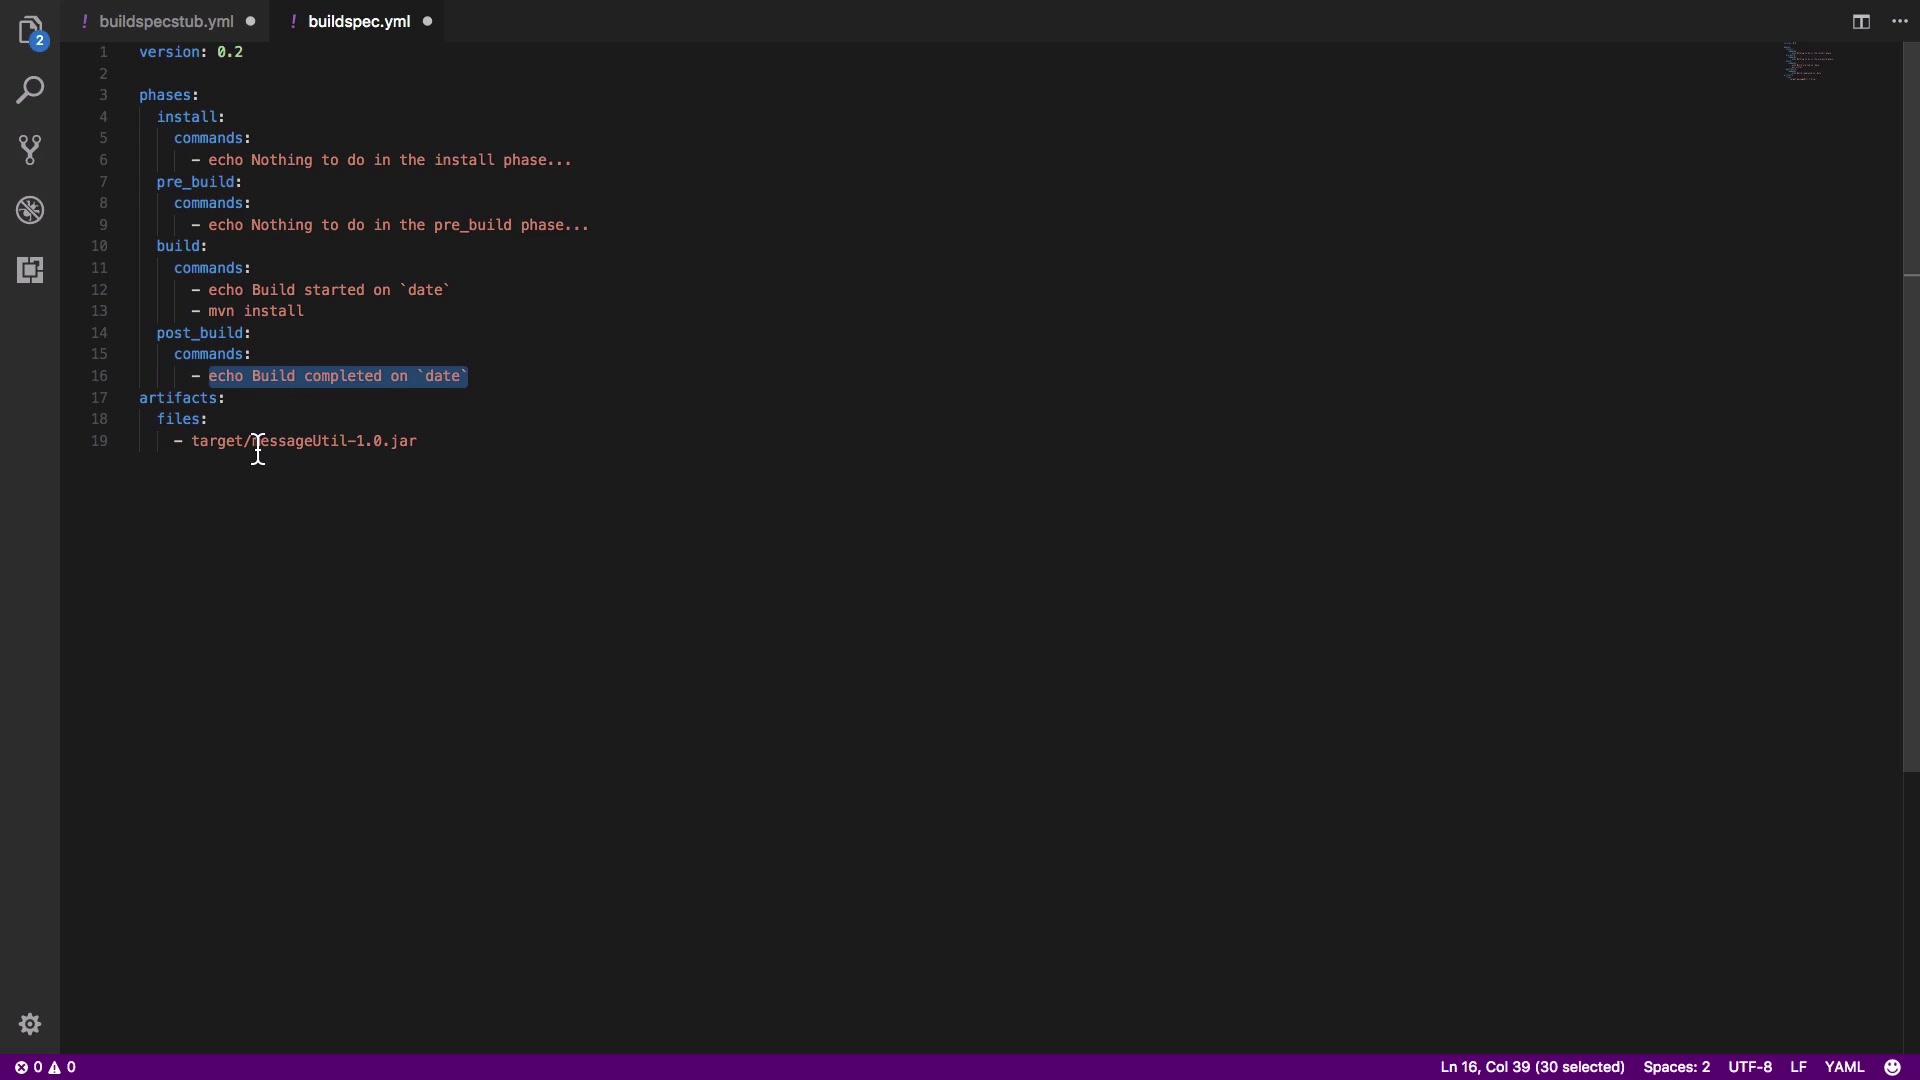Click the vertical editor scrollbar

click(1911, 400)
